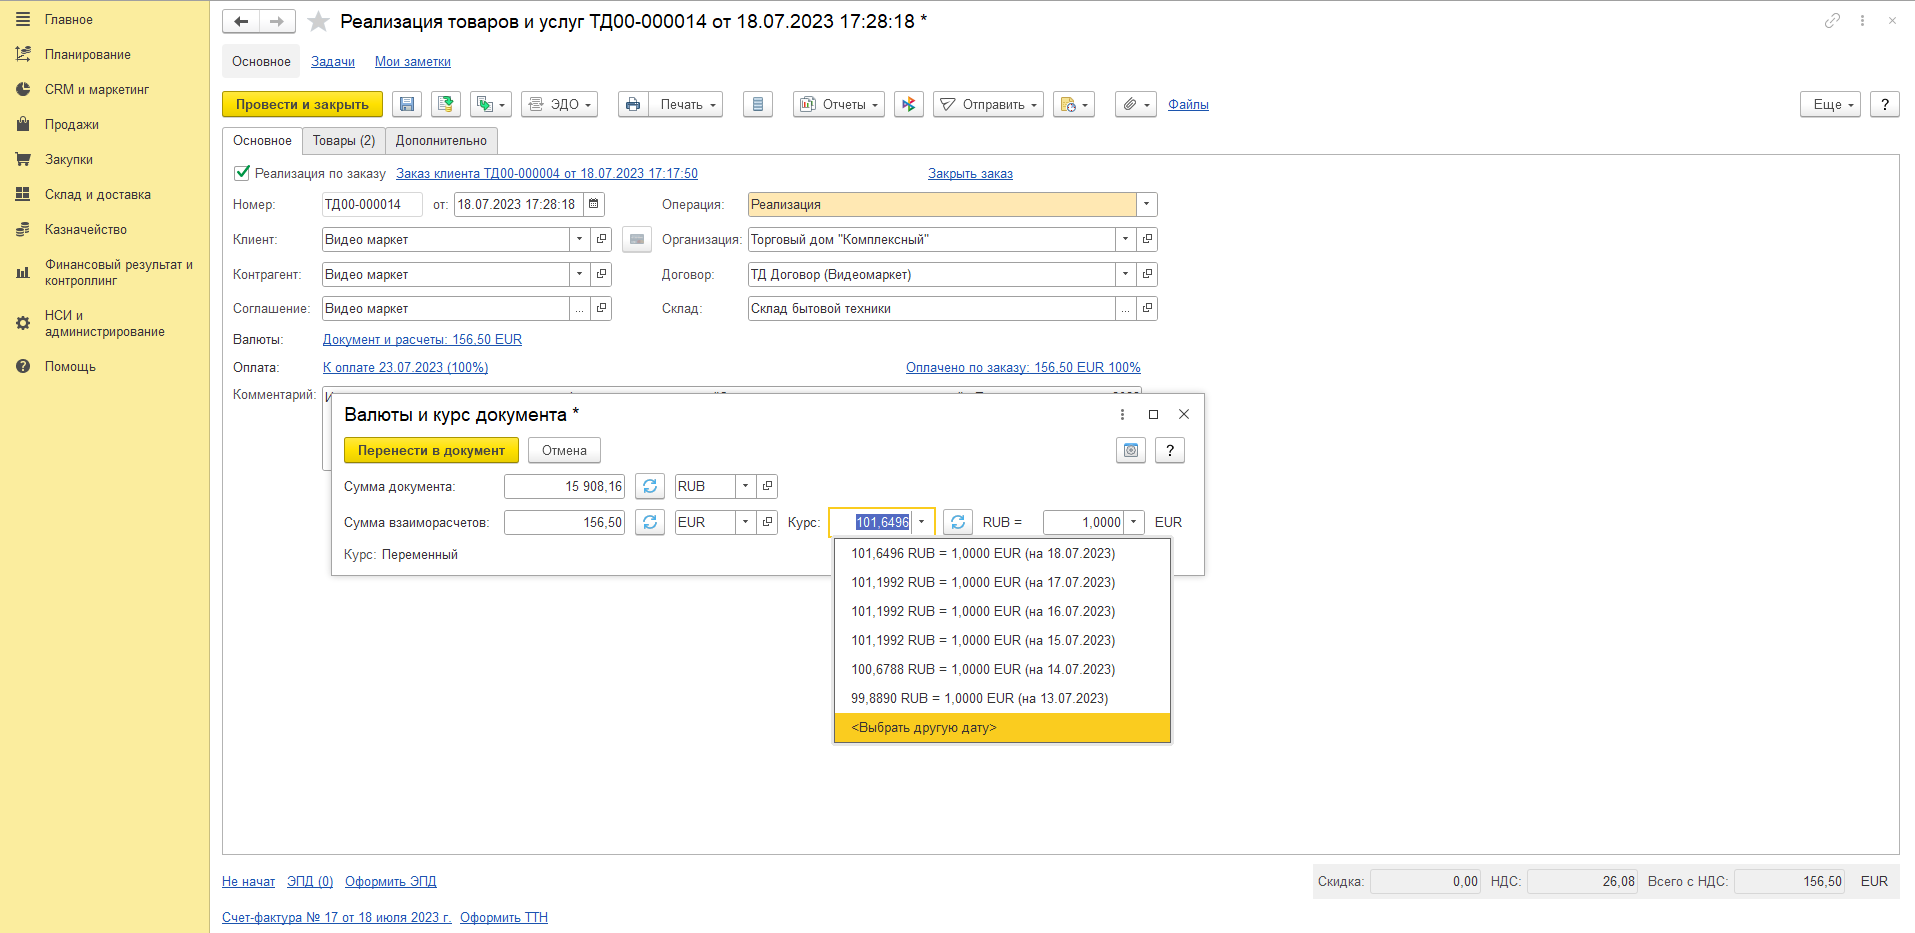The width and height of the screenshot is (1915, 933).
Task: Click the Провести и закрыть button
Action: 302,104
